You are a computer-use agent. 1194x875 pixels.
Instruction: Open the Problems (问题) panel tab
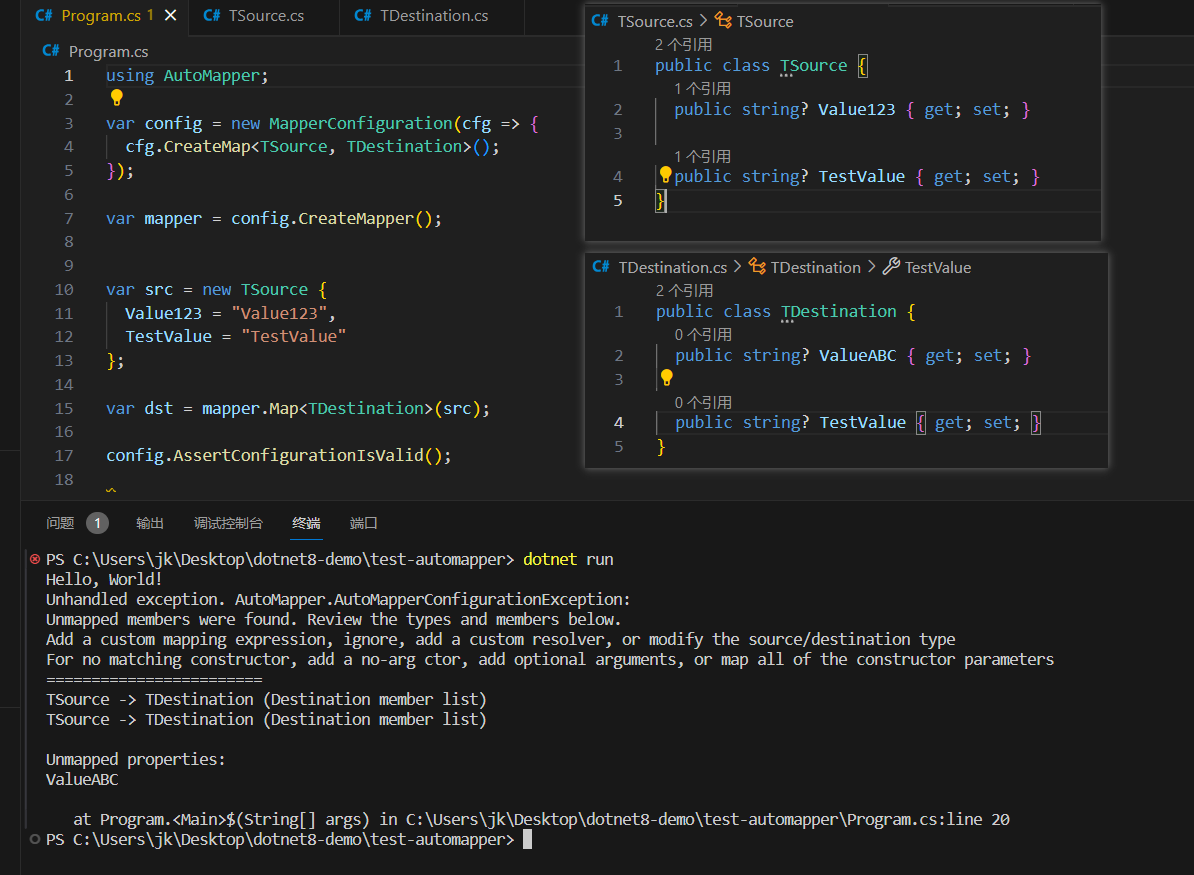[60, 522]
